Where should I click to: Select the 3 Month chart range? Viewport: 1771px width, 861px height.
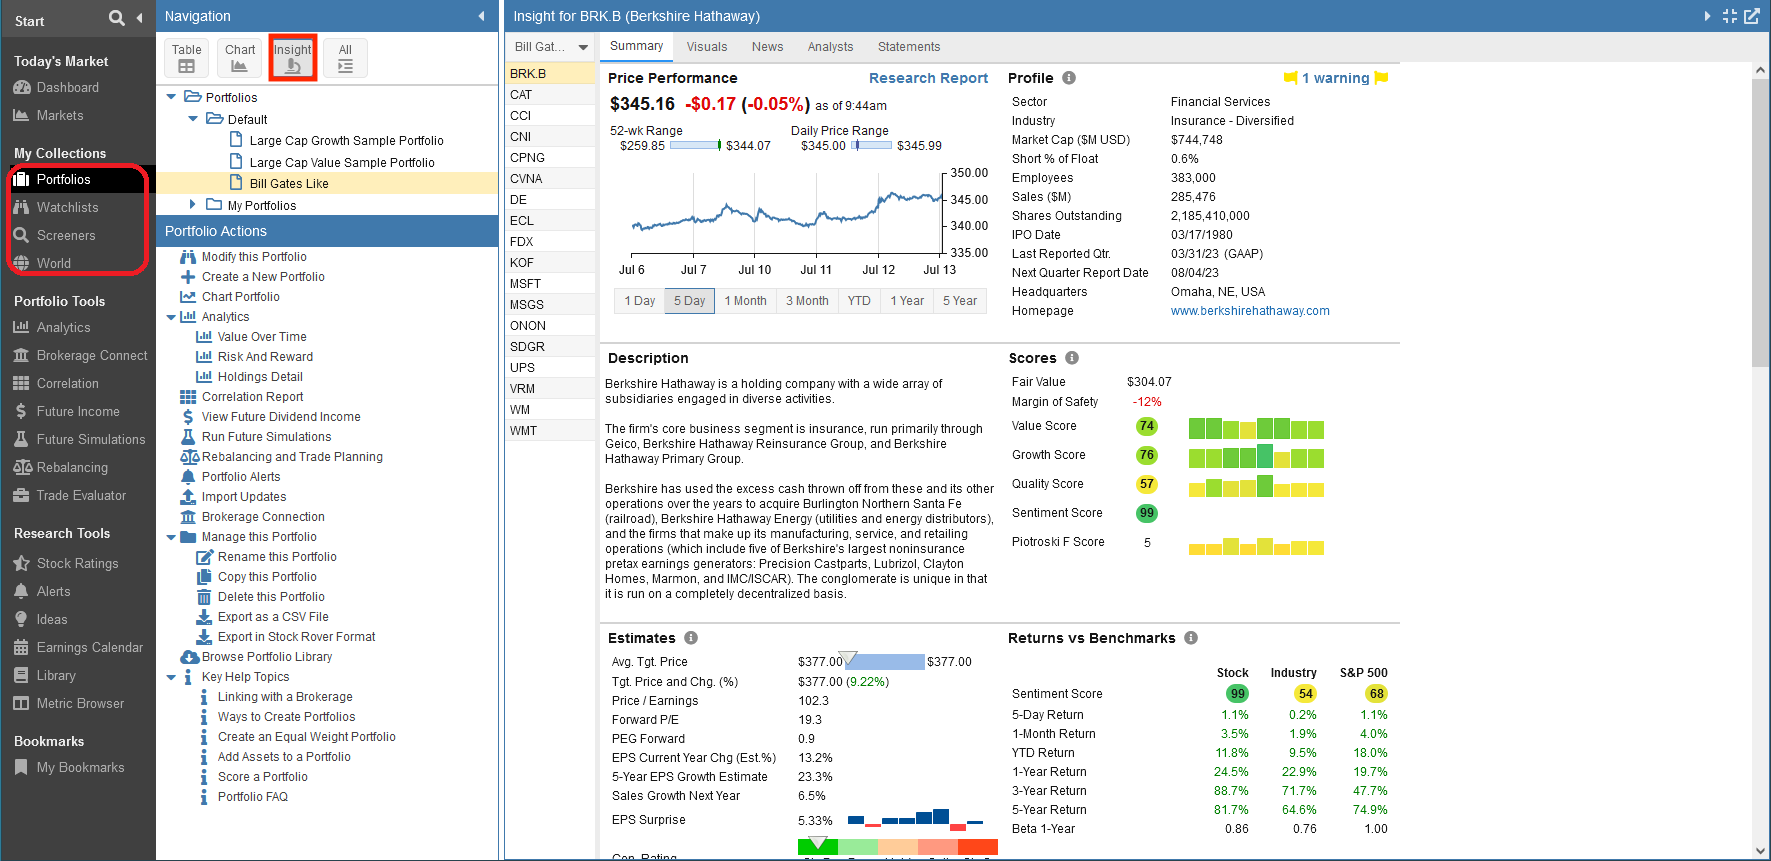click(x=807, y=301)
